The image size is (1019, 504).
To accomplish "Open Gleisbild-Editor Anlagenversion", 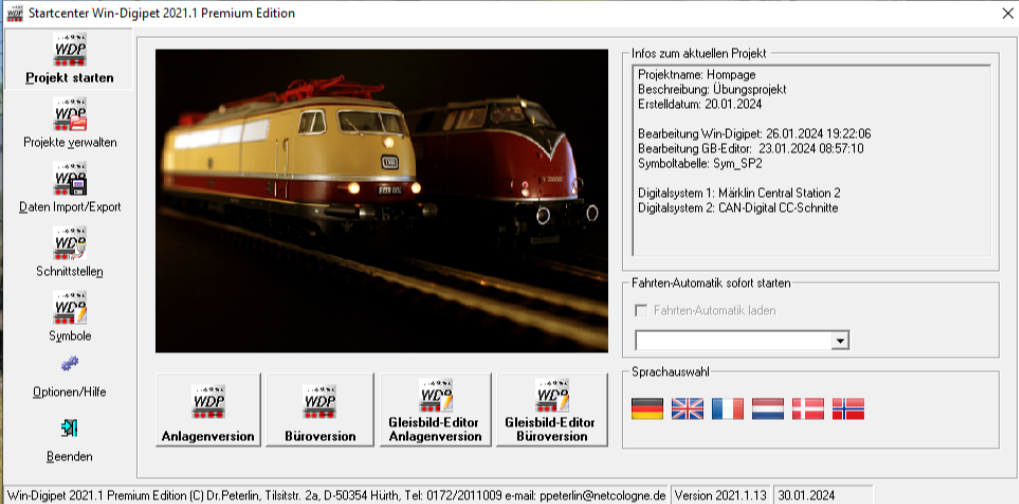I will click(x=435, y=411).
